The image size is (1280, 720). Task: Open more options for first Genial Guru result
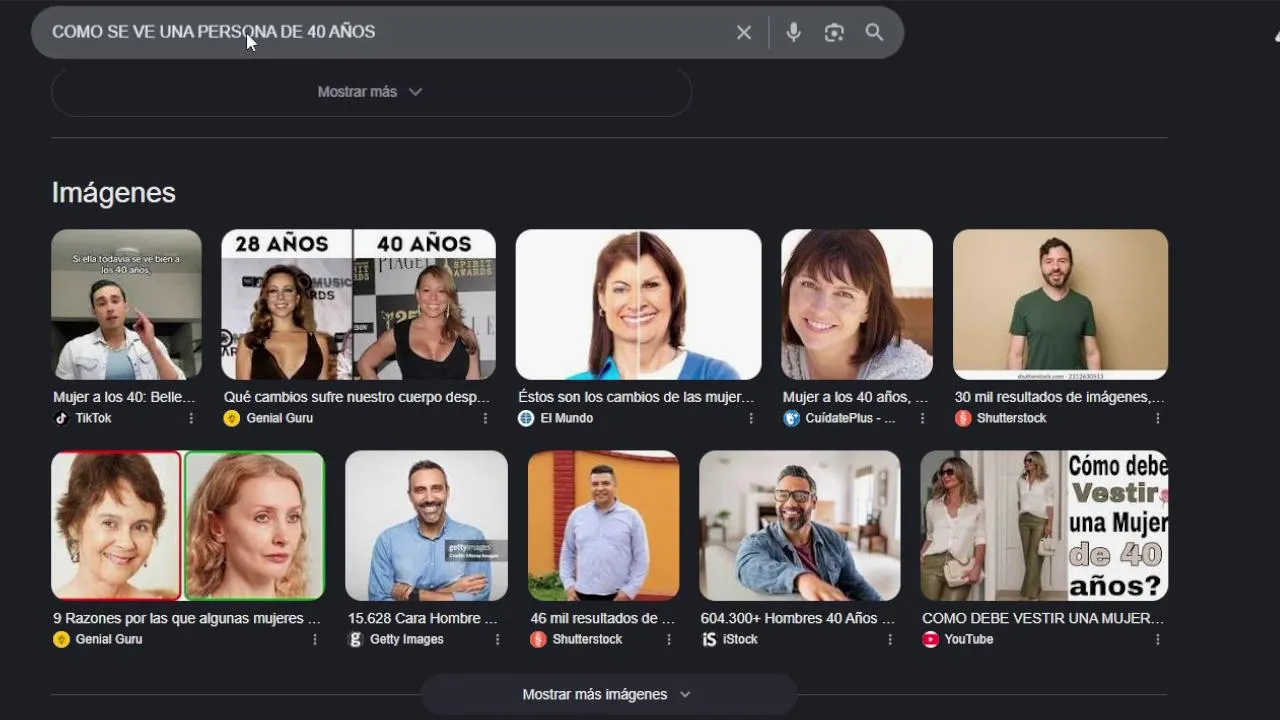[485, 418]
